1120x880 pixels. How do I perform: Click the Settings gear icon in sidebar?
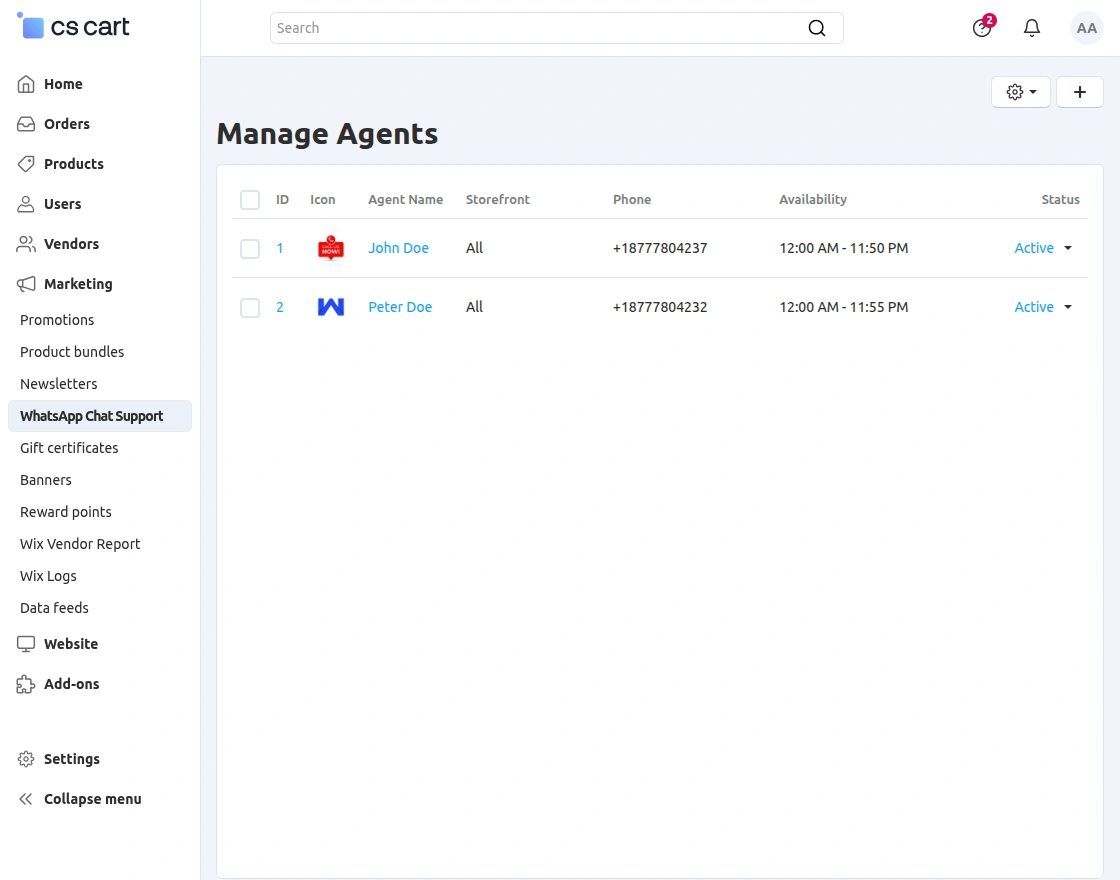coord(26,759)
